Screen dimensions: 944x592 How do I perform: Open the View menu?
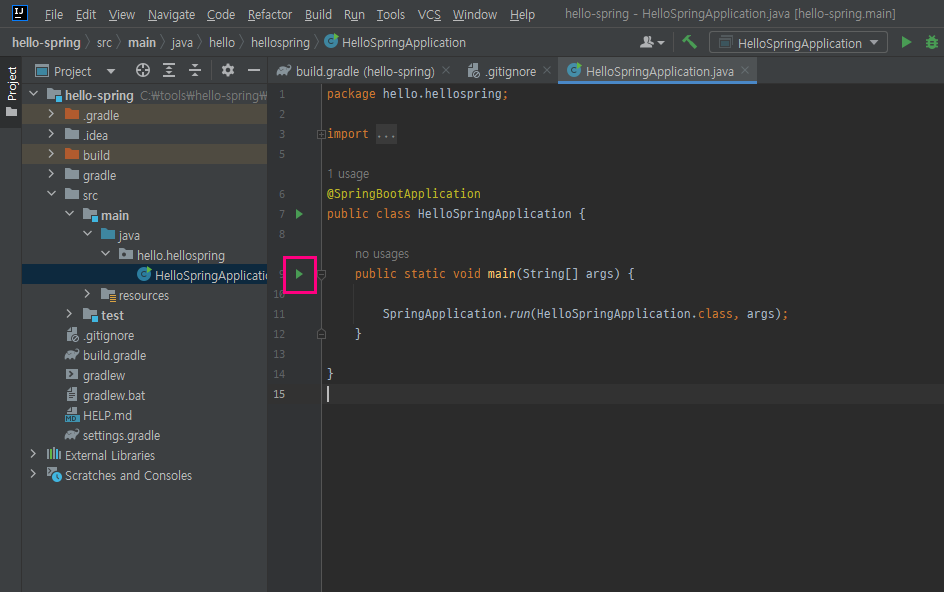(122, 14)
